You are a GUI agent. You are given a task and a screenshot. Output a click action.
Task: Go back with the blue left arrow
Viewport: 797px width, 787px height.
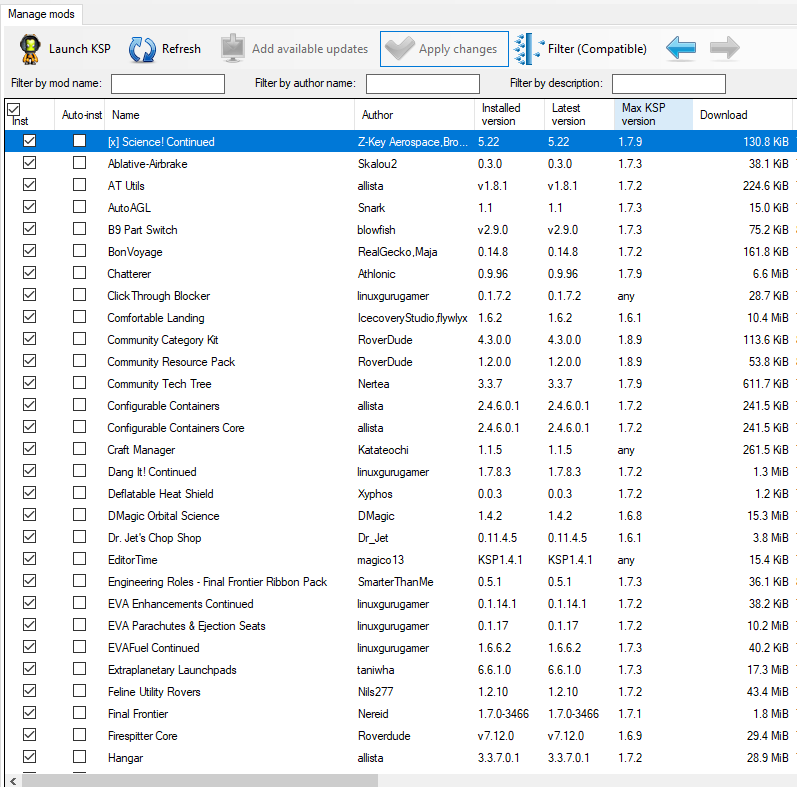[681, 49]
